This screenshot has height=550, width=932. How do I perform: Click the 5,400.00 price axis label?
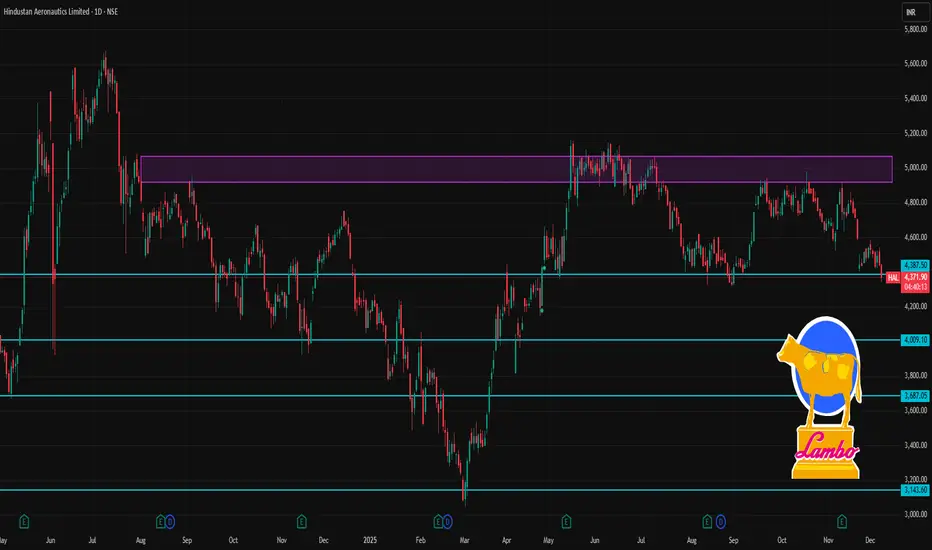pos(915,98)
